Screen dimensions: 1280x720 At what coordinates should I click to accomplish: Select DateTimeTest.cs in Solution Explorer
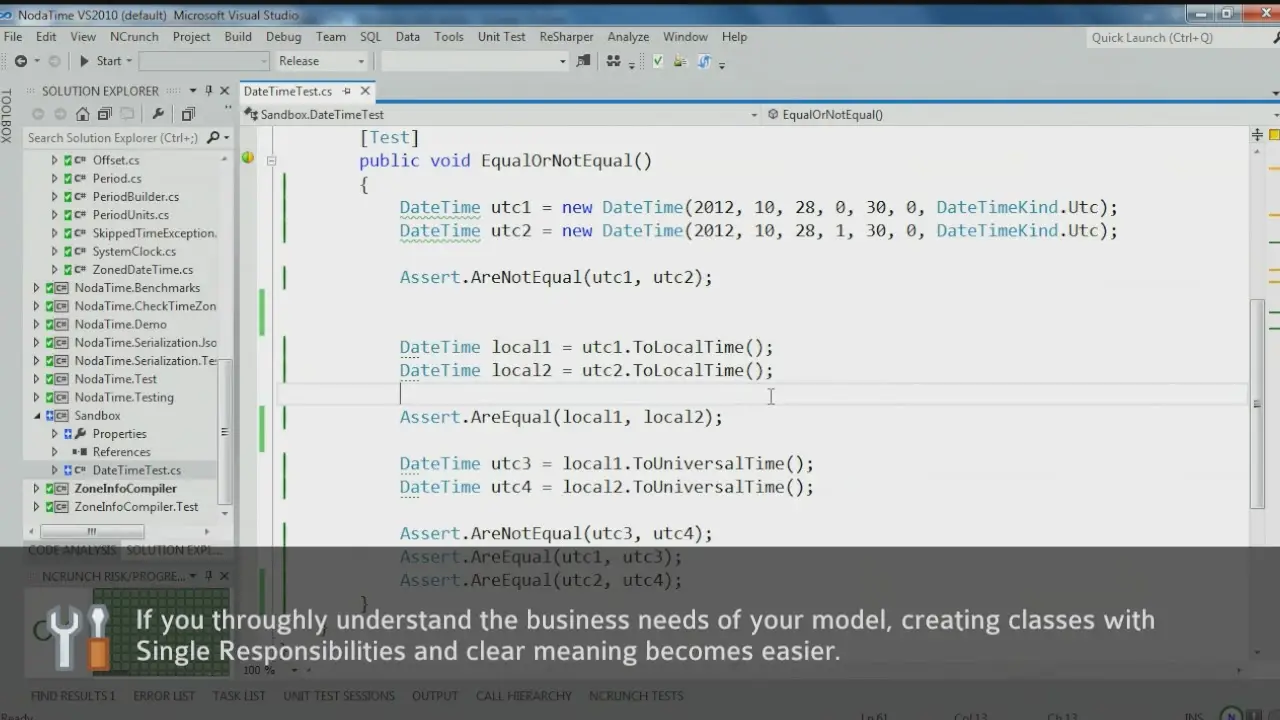point(137,470)
